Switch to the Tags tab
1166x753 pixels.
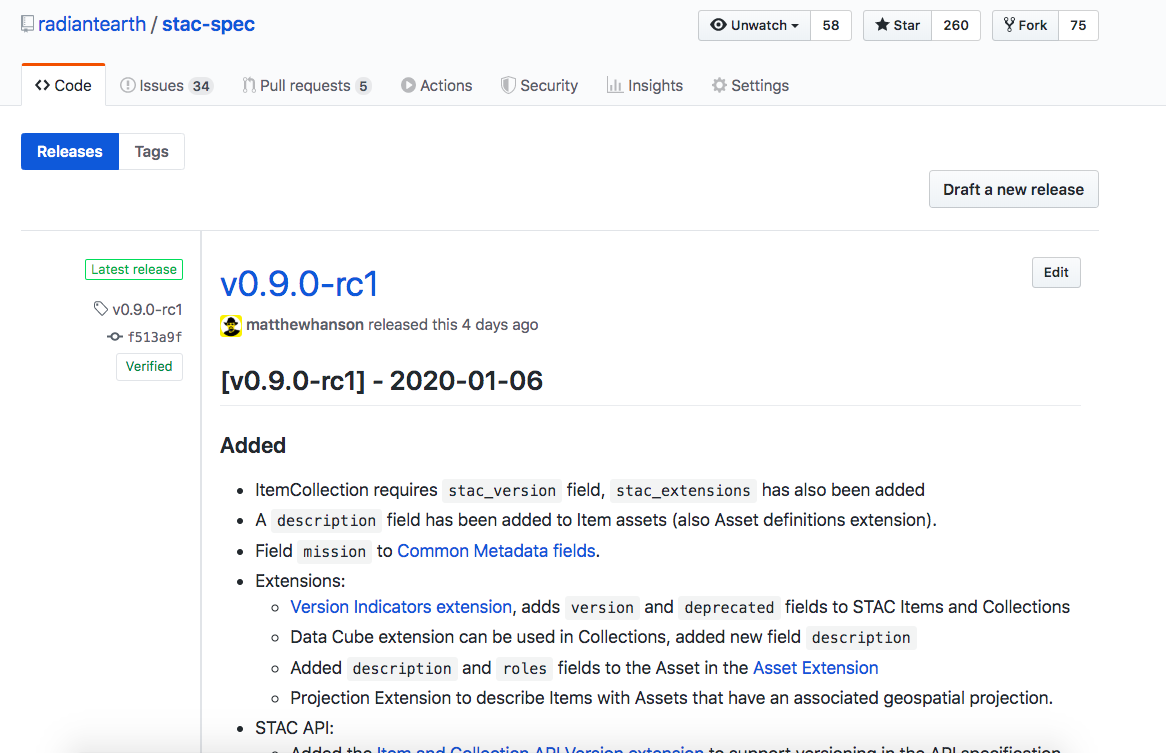(152, 152)
